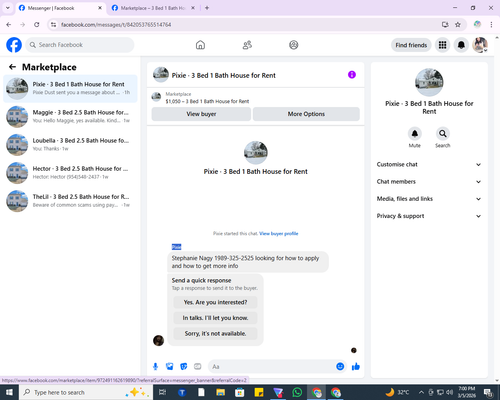Expand Media, files and links section
The height and width of the screenshot is (400, 500).
429,199
